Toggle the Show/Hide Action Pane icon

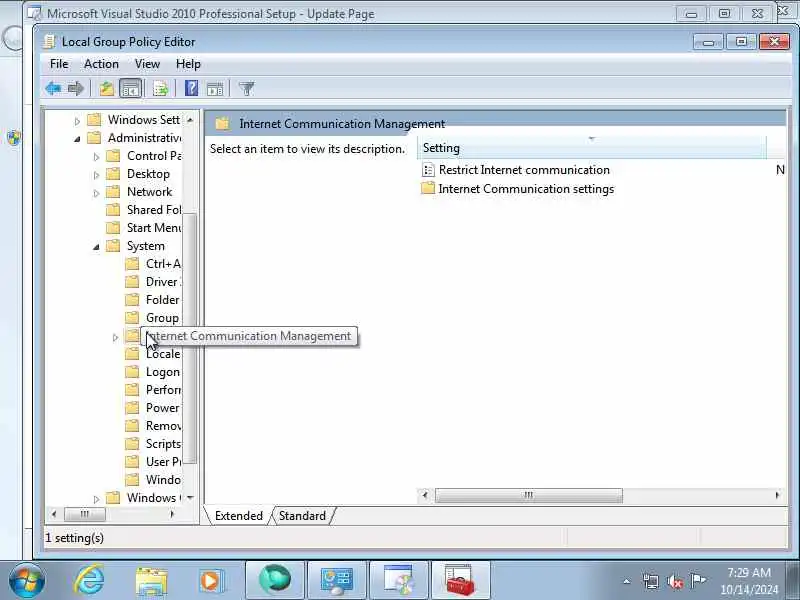215,89
